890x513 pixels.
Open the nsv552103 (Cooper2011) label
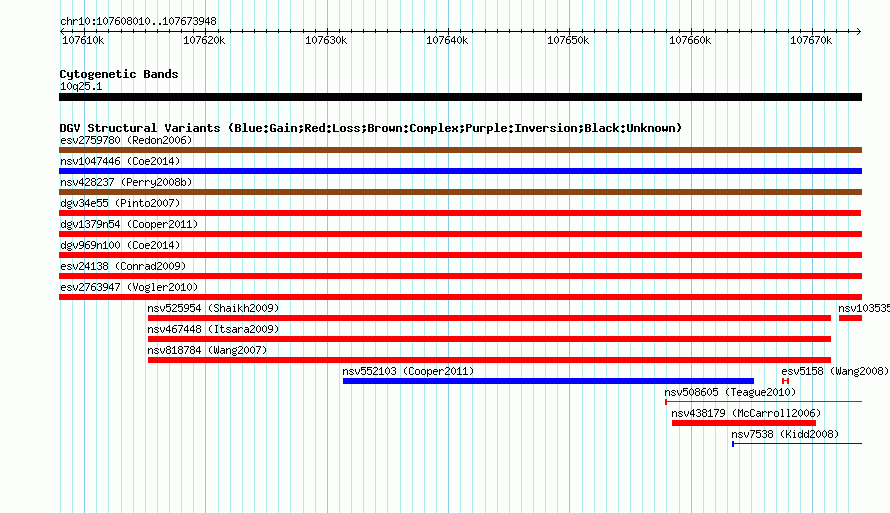point(408,371)
